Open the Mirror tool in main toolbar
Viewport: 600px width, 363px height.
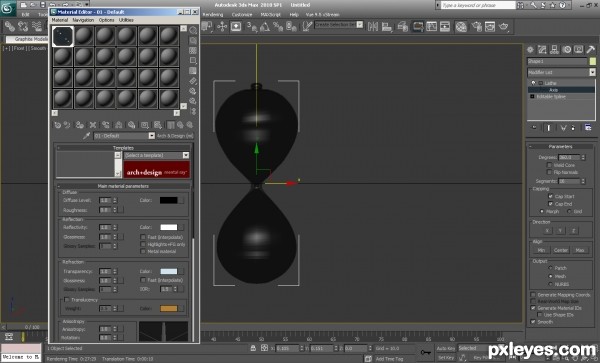click(373, 26)
